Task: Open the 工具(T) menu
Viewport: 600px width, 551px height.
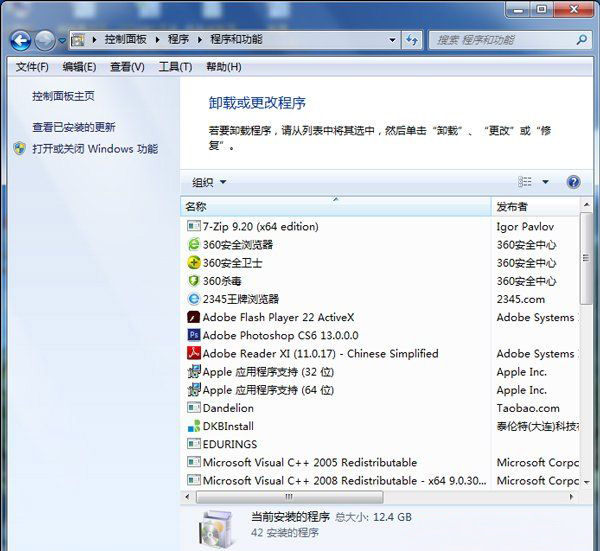Action: (x=175, y=67)
